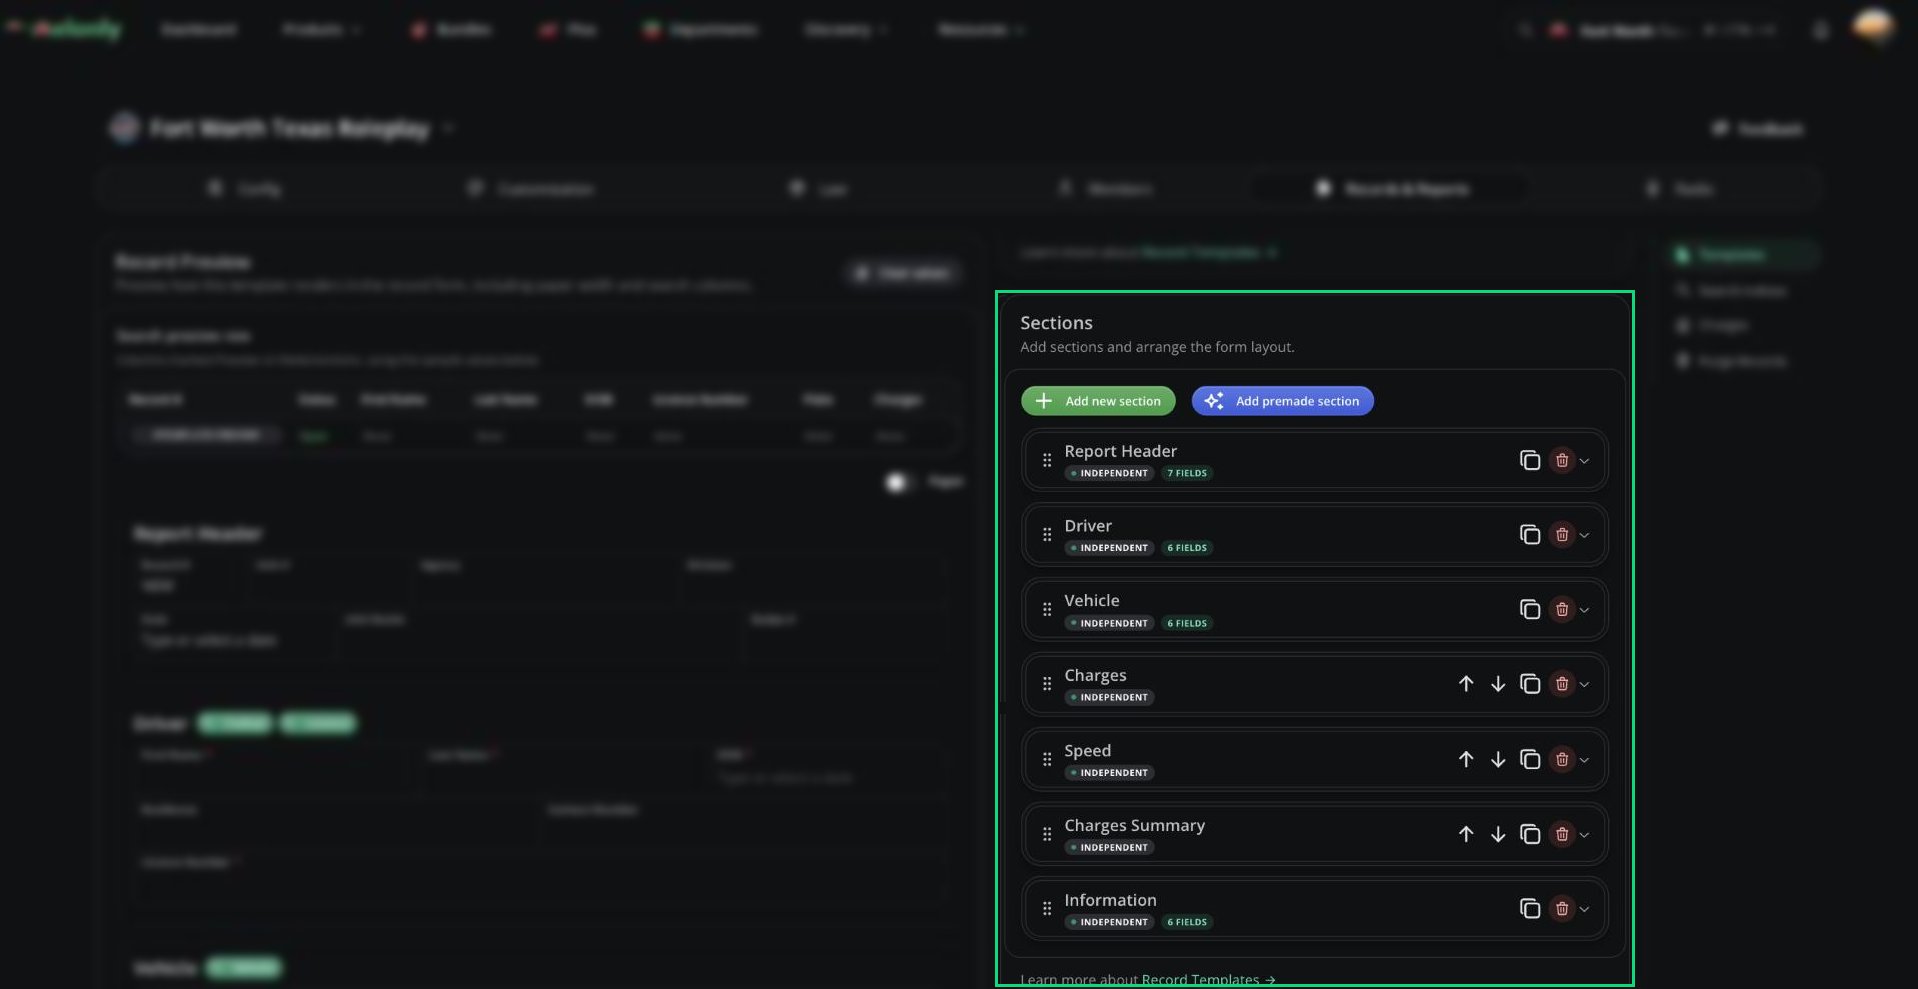Click the 6 FIELDS badge on Vehicle
This screenshot has width=1918, height=989.
1187,623
